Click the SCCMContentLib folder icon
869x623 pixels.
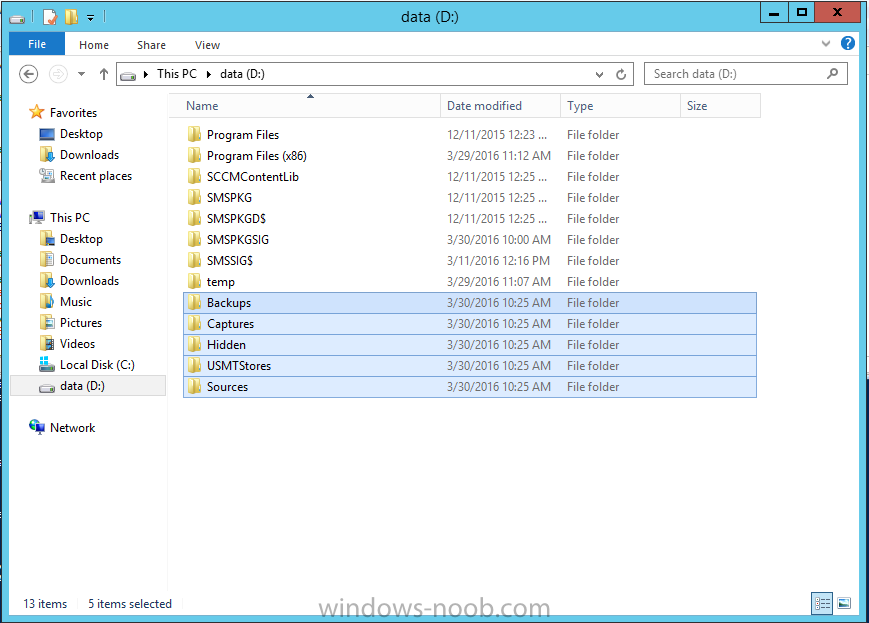point(194,177)
